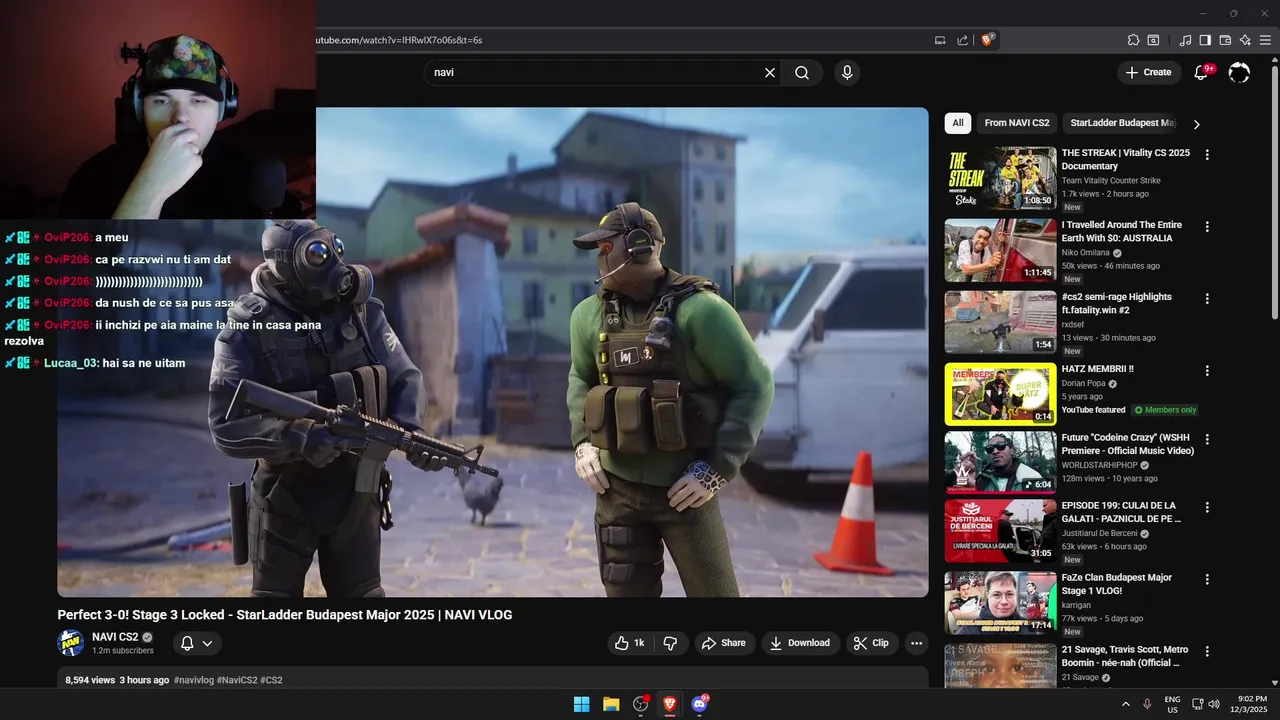This screenshot has width=1280, height=720.
Task: Click the main video player
Action: [x=493, y=352]
